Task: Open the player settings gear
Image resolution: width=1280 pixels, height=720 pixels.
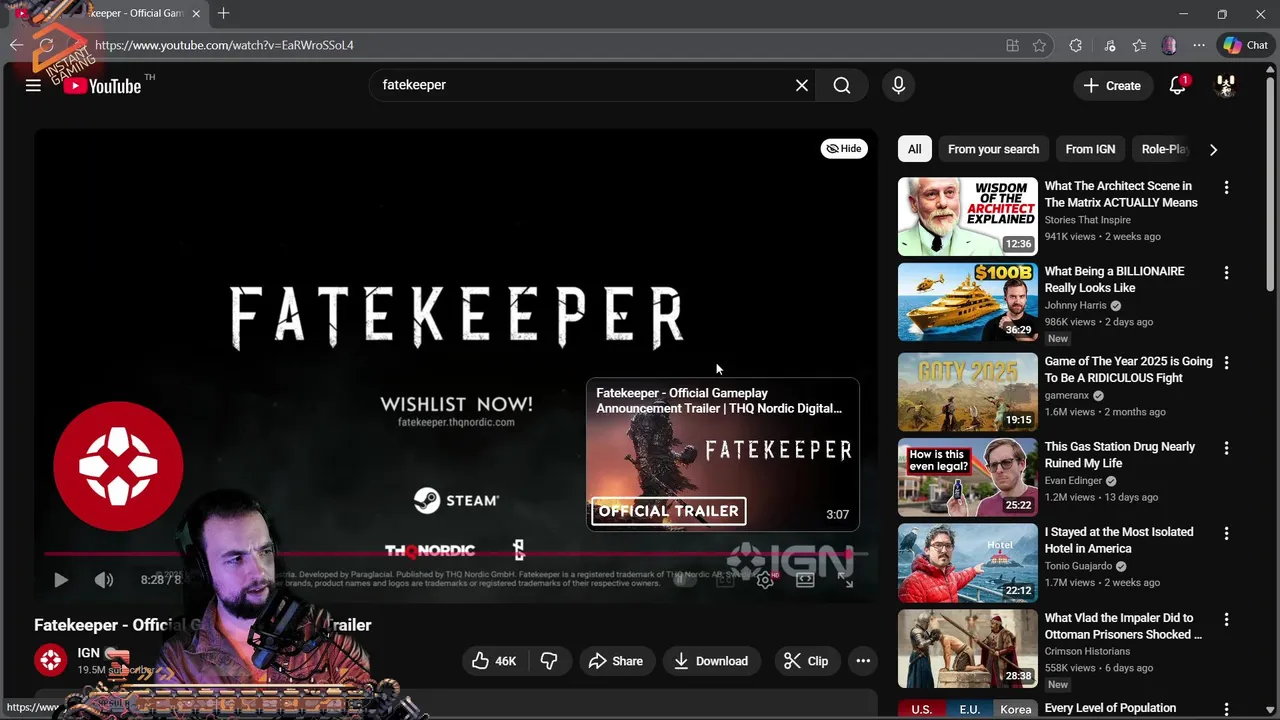Action: point(765,580)
